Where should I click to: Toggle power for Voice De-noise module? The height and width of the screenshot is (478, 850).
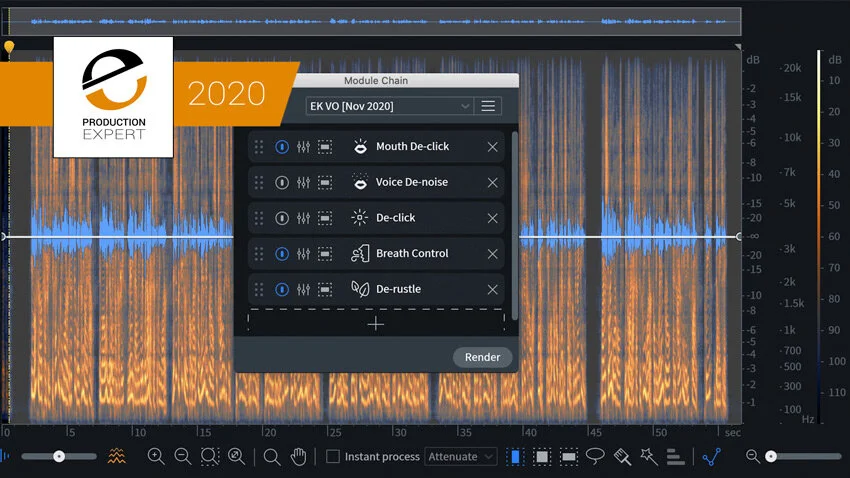282,182
